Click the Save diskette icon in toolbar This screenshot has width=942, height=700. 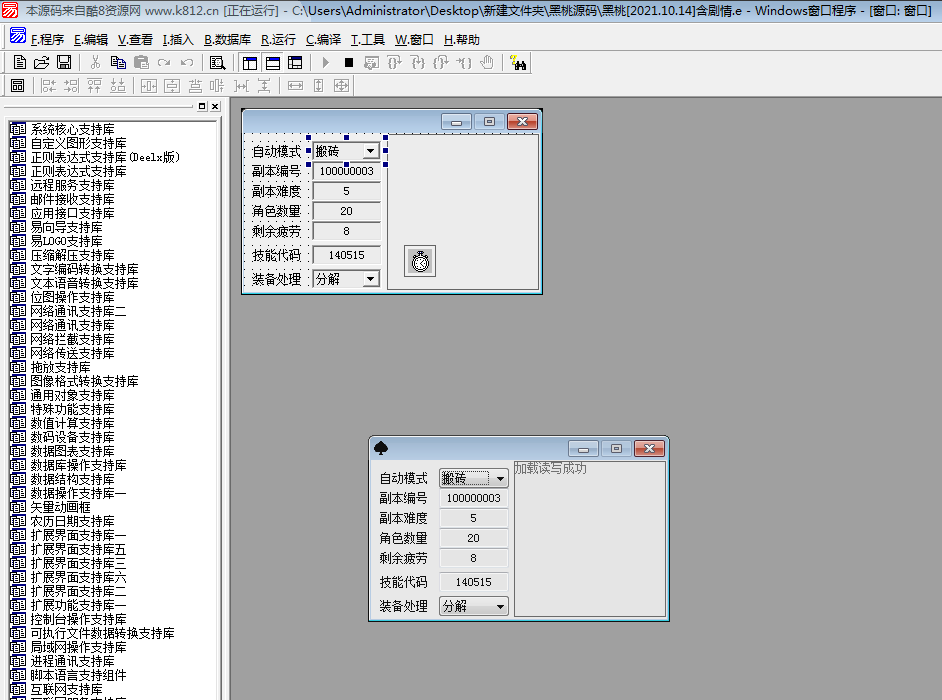point(63,63)
